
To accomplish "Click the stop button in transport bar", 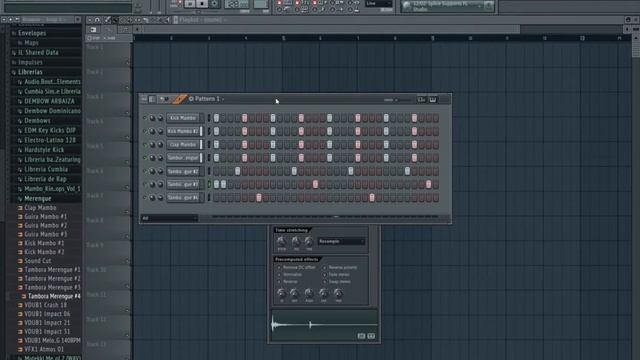I will point(202,4).
